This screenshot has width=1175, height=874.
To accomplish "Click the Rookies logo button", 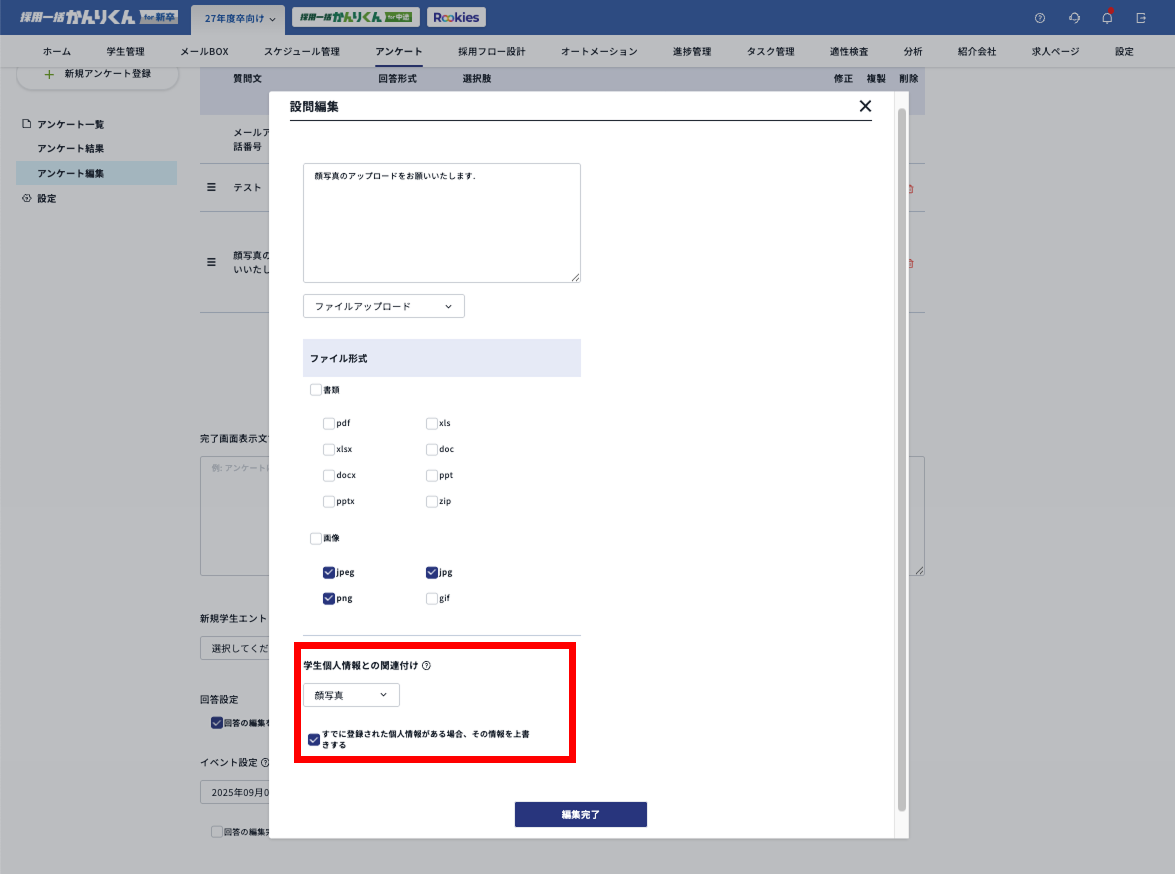I will (x=456, y=17).
